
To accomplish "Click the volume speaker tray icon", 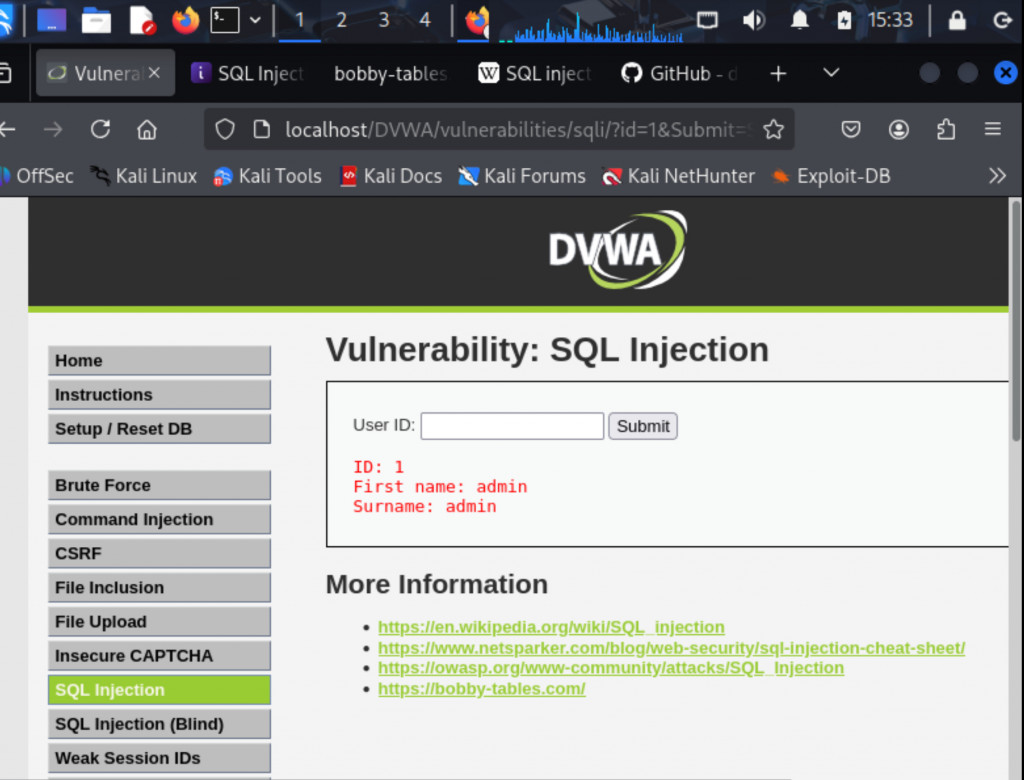I will coord(753,20).
